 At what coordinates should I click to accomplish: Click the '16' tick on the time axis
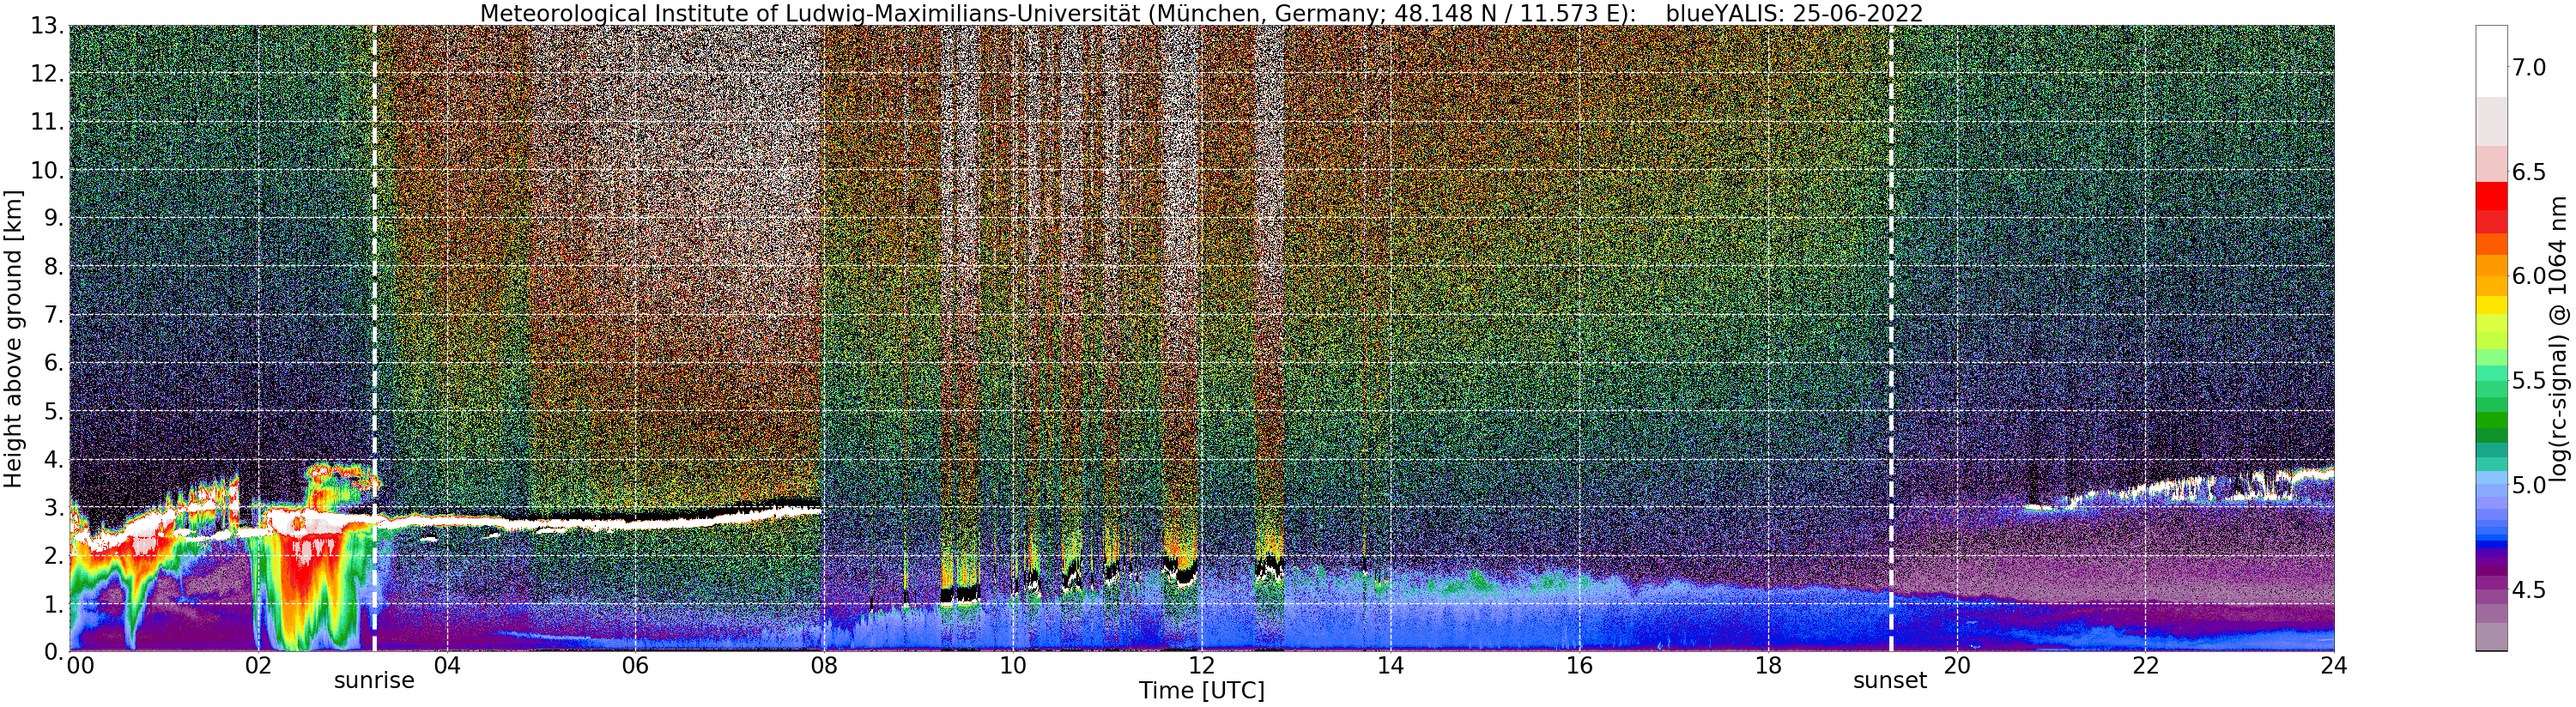[1579, 666]
